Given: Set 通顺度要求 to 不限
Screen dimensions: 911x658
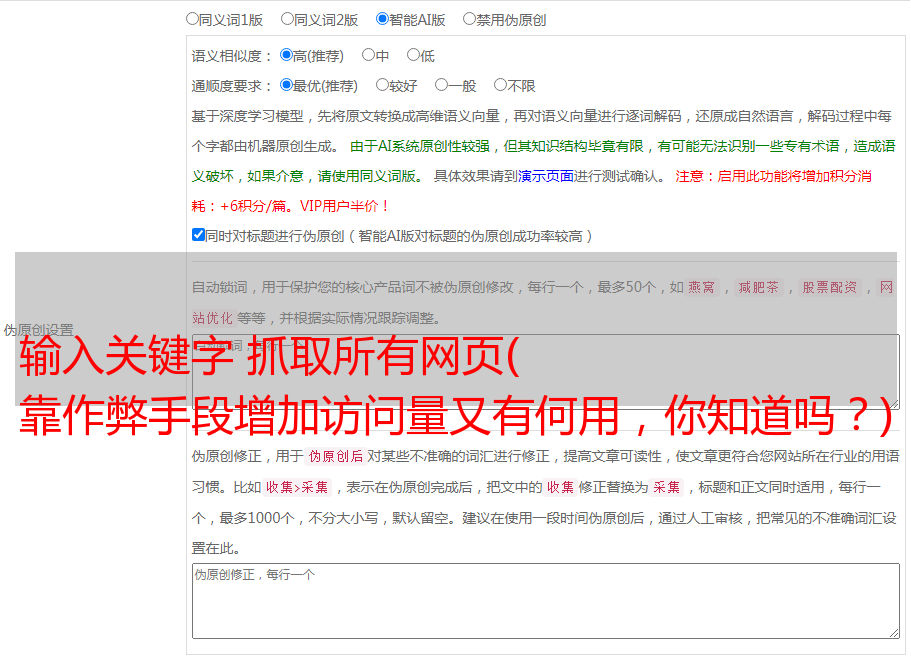Looking at the screenshot, I should pyautogui.click(x=500, y=85).
